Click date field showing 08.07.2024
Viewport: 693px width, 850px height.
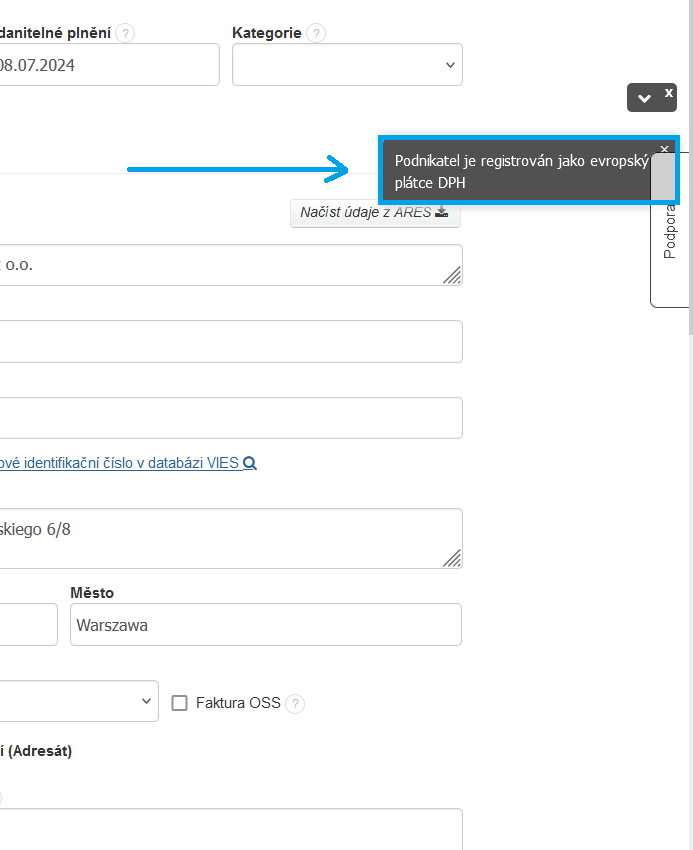[108, 65]
